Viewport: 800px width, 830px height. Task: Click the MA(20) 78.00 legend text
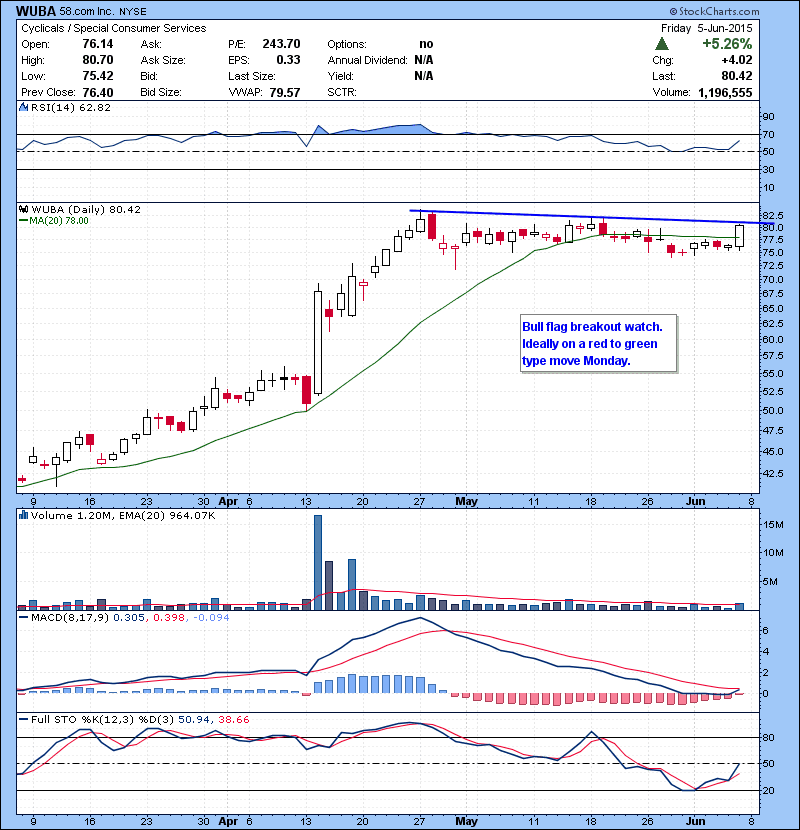click(59, 221)
